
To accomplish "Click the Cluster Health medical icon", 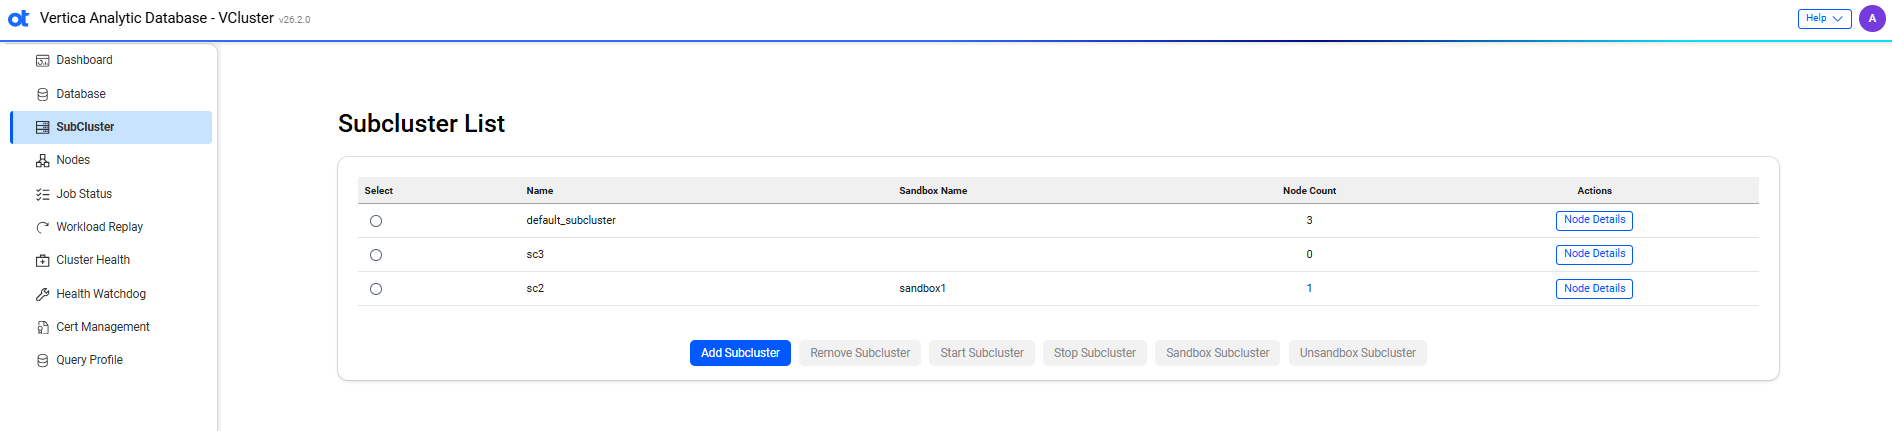I will point(43,261).
